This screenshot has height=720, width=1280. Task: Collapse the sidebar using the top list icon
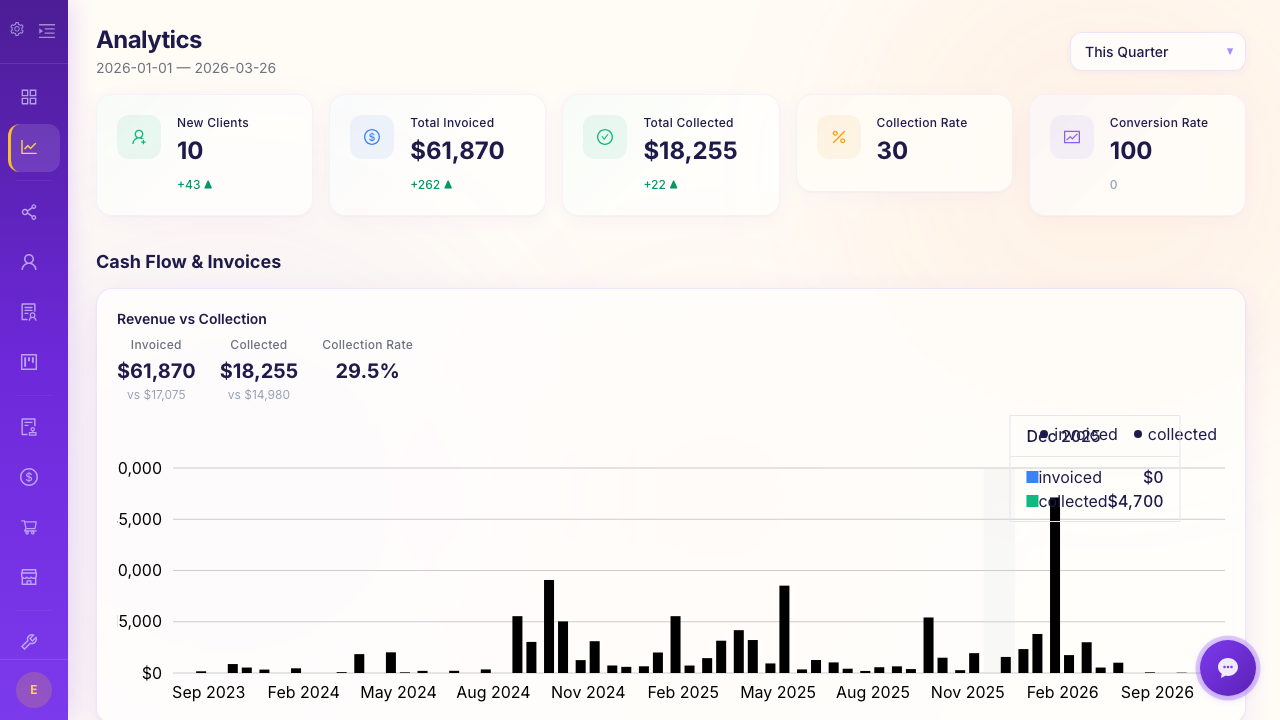tap(46, 31)
